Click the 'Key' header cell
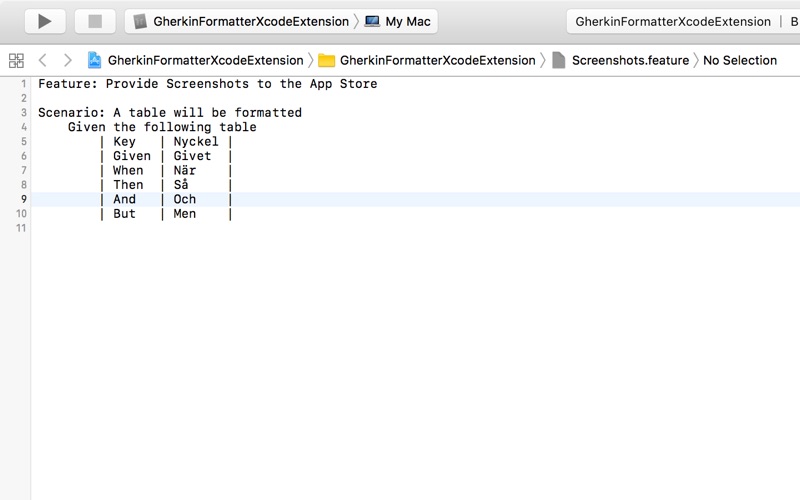800x500 pixels. (124, 141)
